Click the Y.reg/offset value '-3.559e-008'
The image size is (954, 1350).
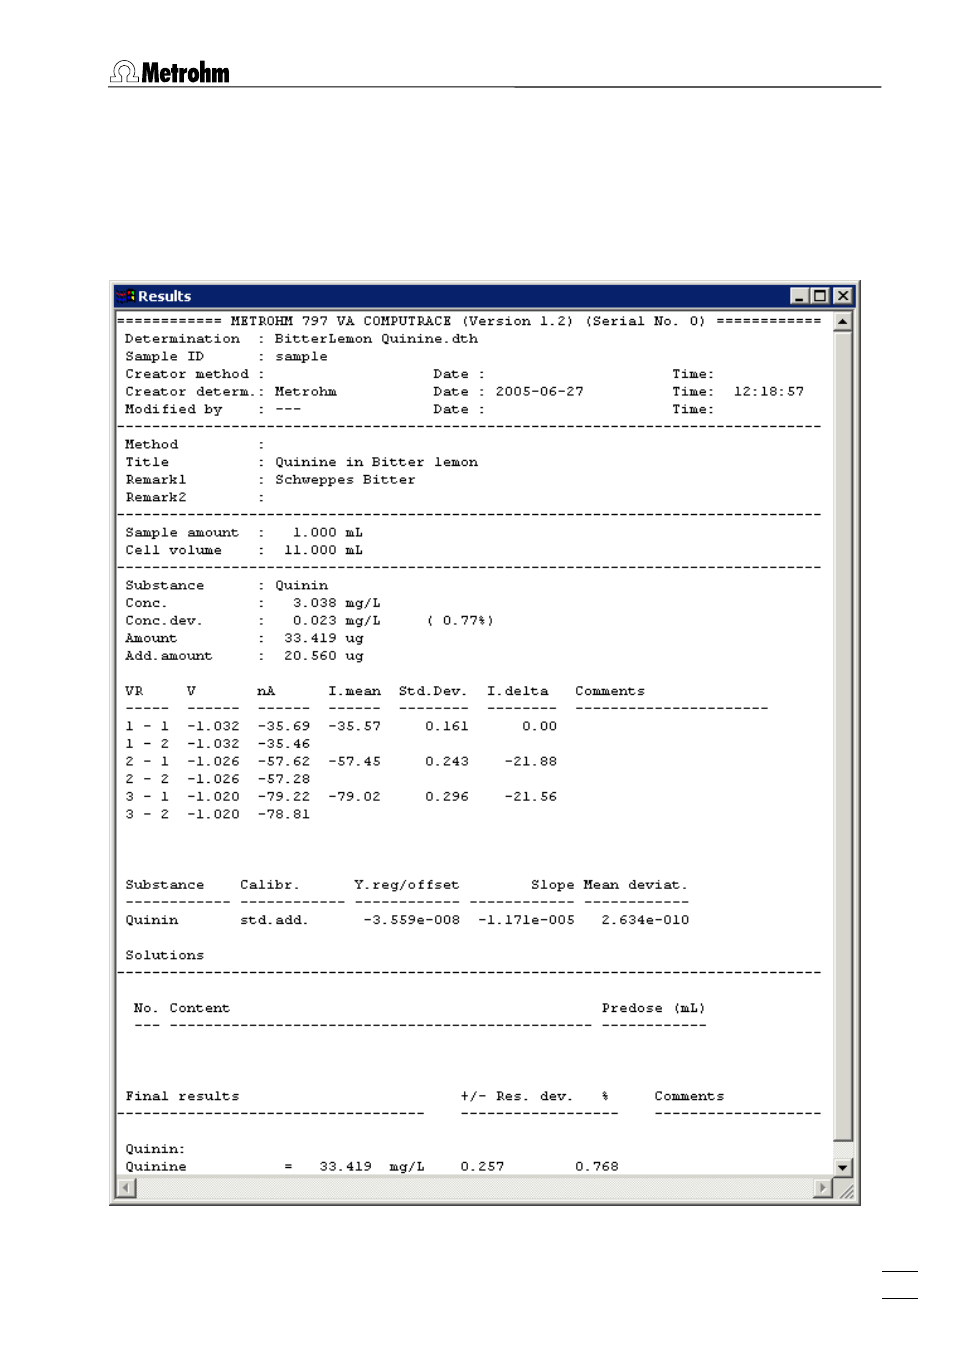coord(411,920)
